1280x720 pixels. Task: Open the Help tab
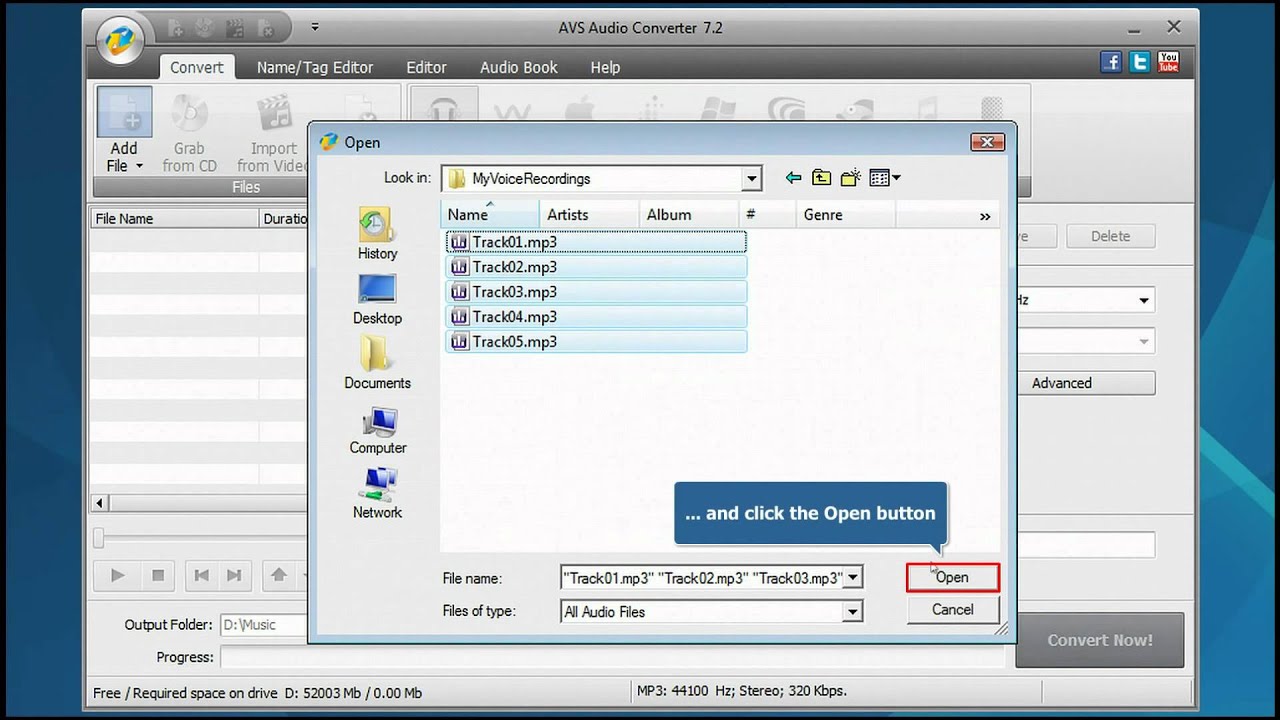coord(605,67)
